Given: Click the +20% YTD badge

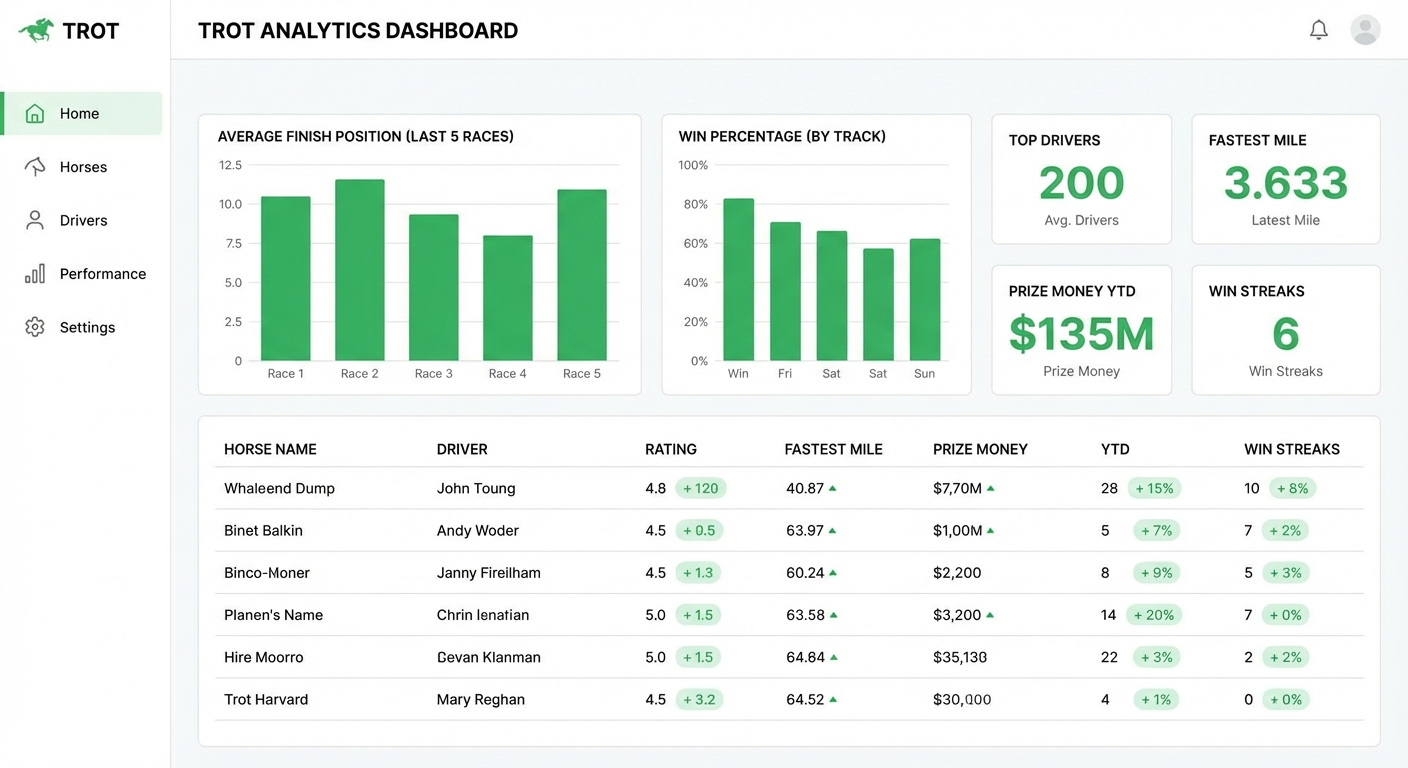Looking at the screenshot, I should point(1154,615).
